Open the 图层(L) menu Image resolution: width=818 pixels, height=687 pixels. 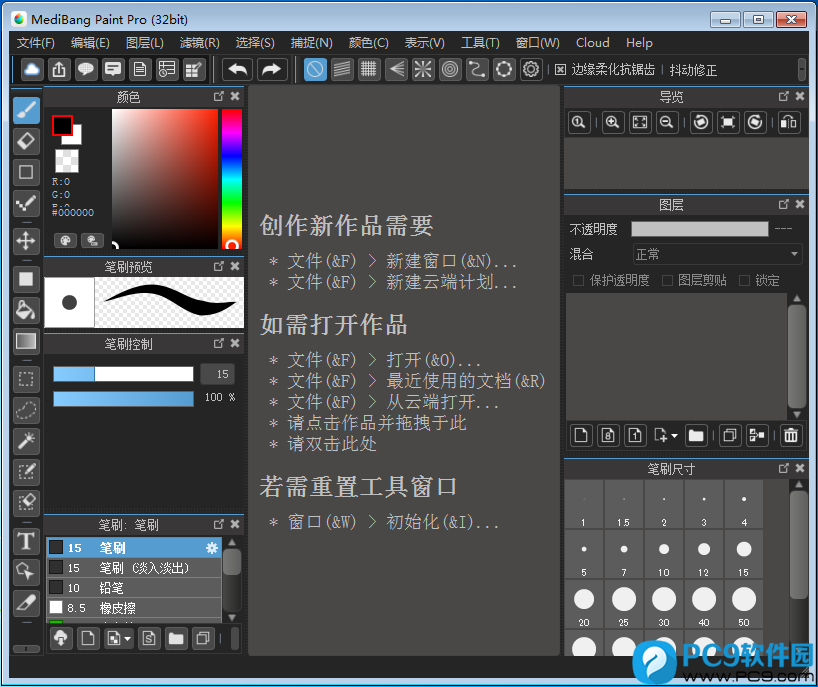145,43
